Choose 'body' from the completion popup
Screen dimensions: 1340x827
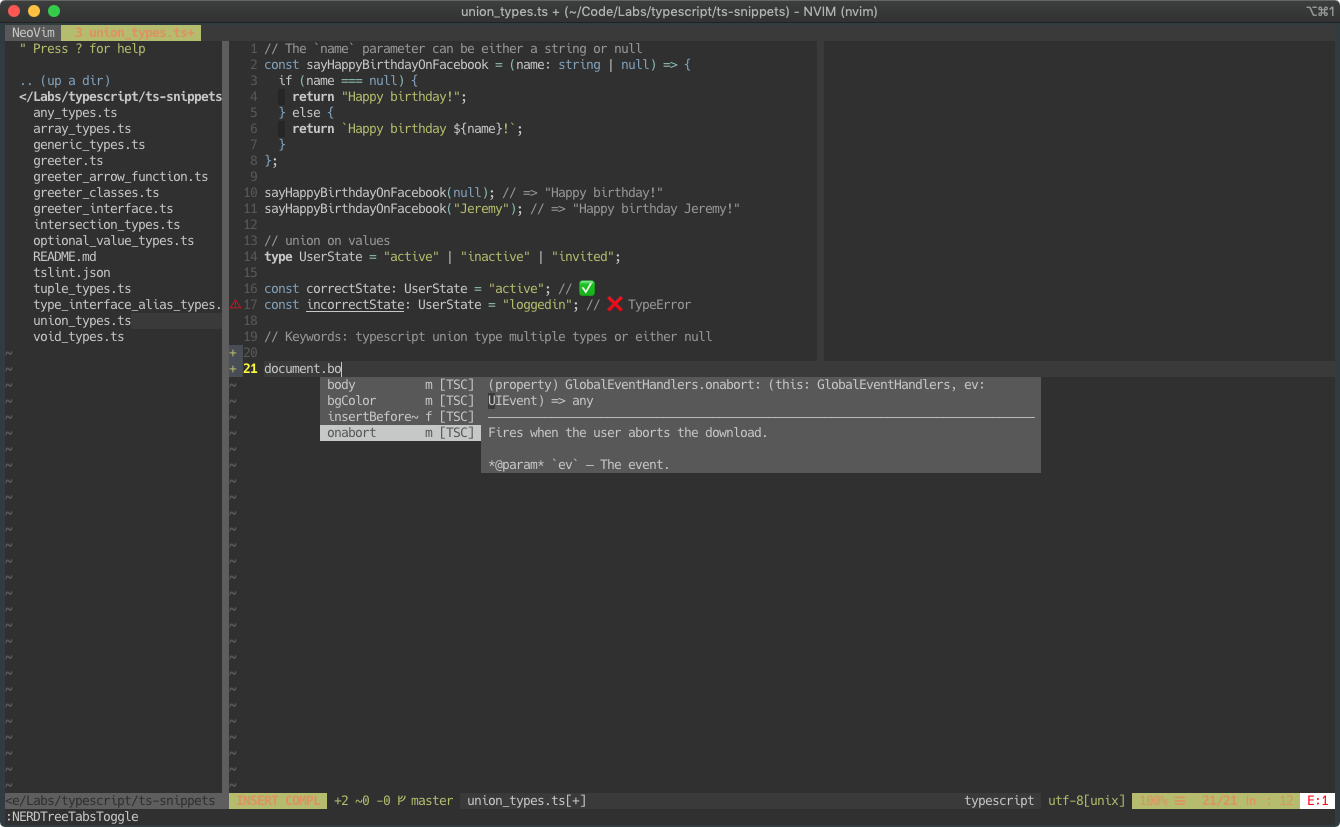(400, 385)
